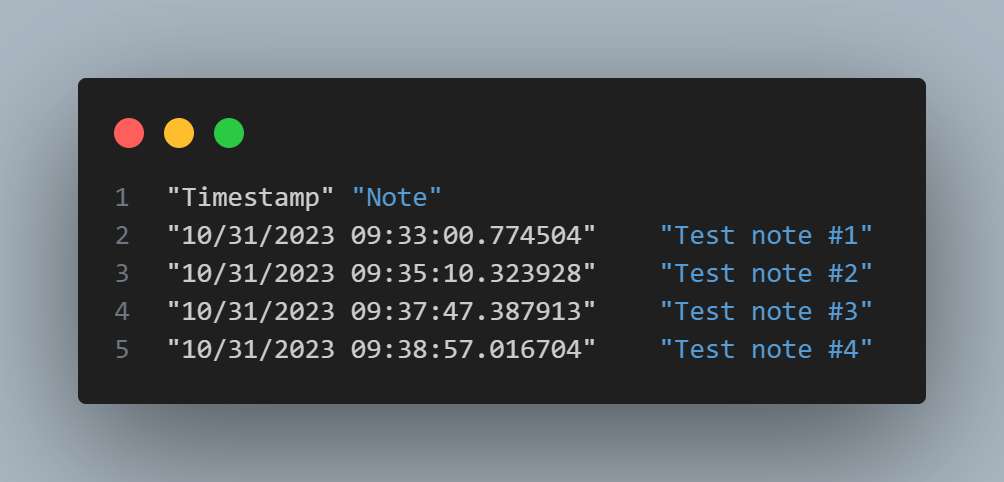Click the yellow minimize dot
The image size is (1004, 482).
179,133
